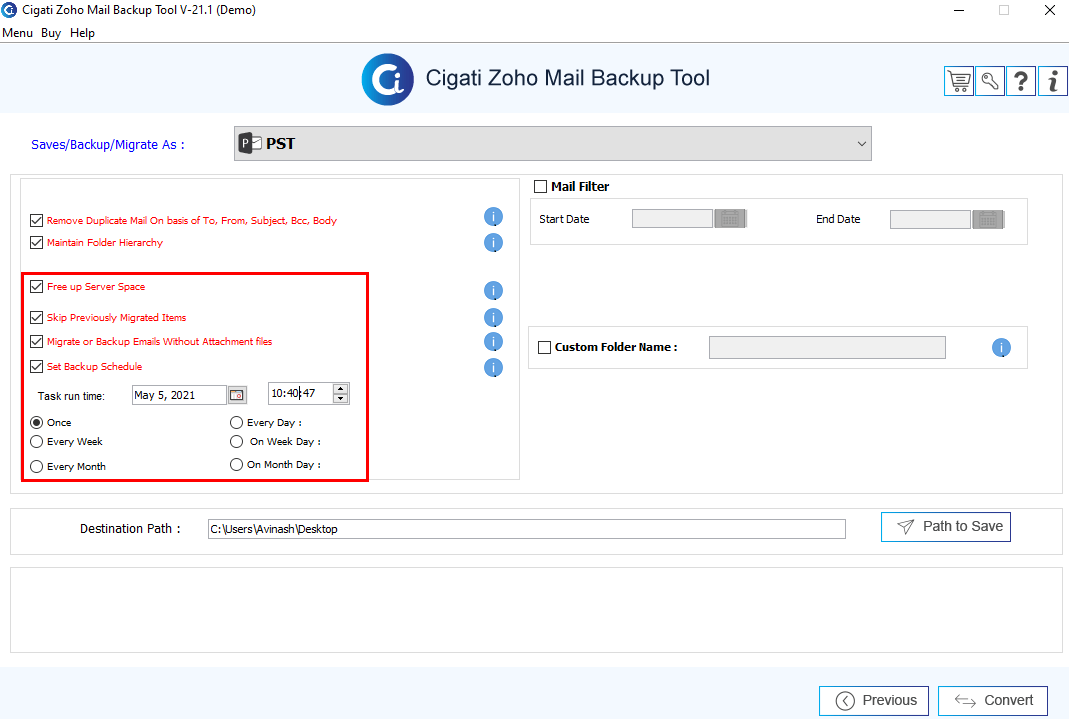Click info icon for Free up Server Space

pyautogui.click(x=494, y=291)
